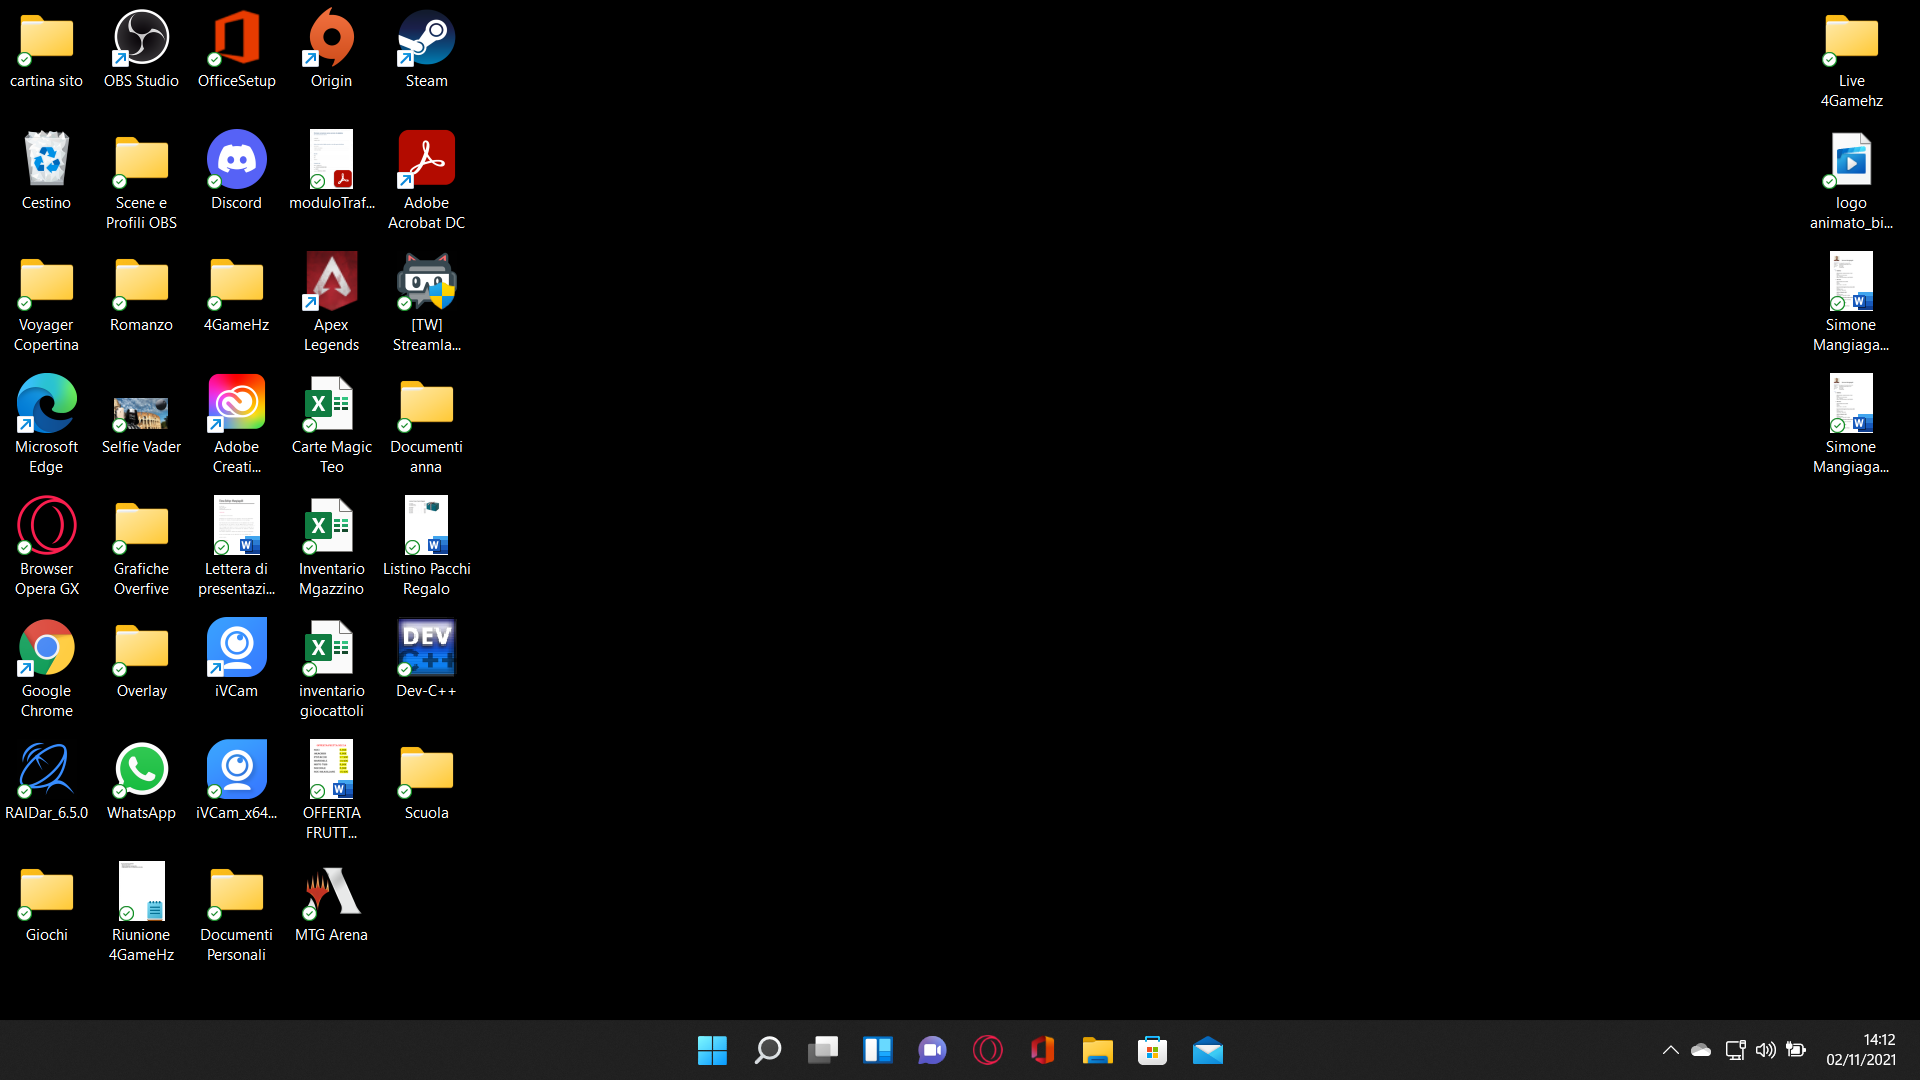Open the Google Chrome shortcut
This screenshot has width=1920, height=1080.
[46, 670]
